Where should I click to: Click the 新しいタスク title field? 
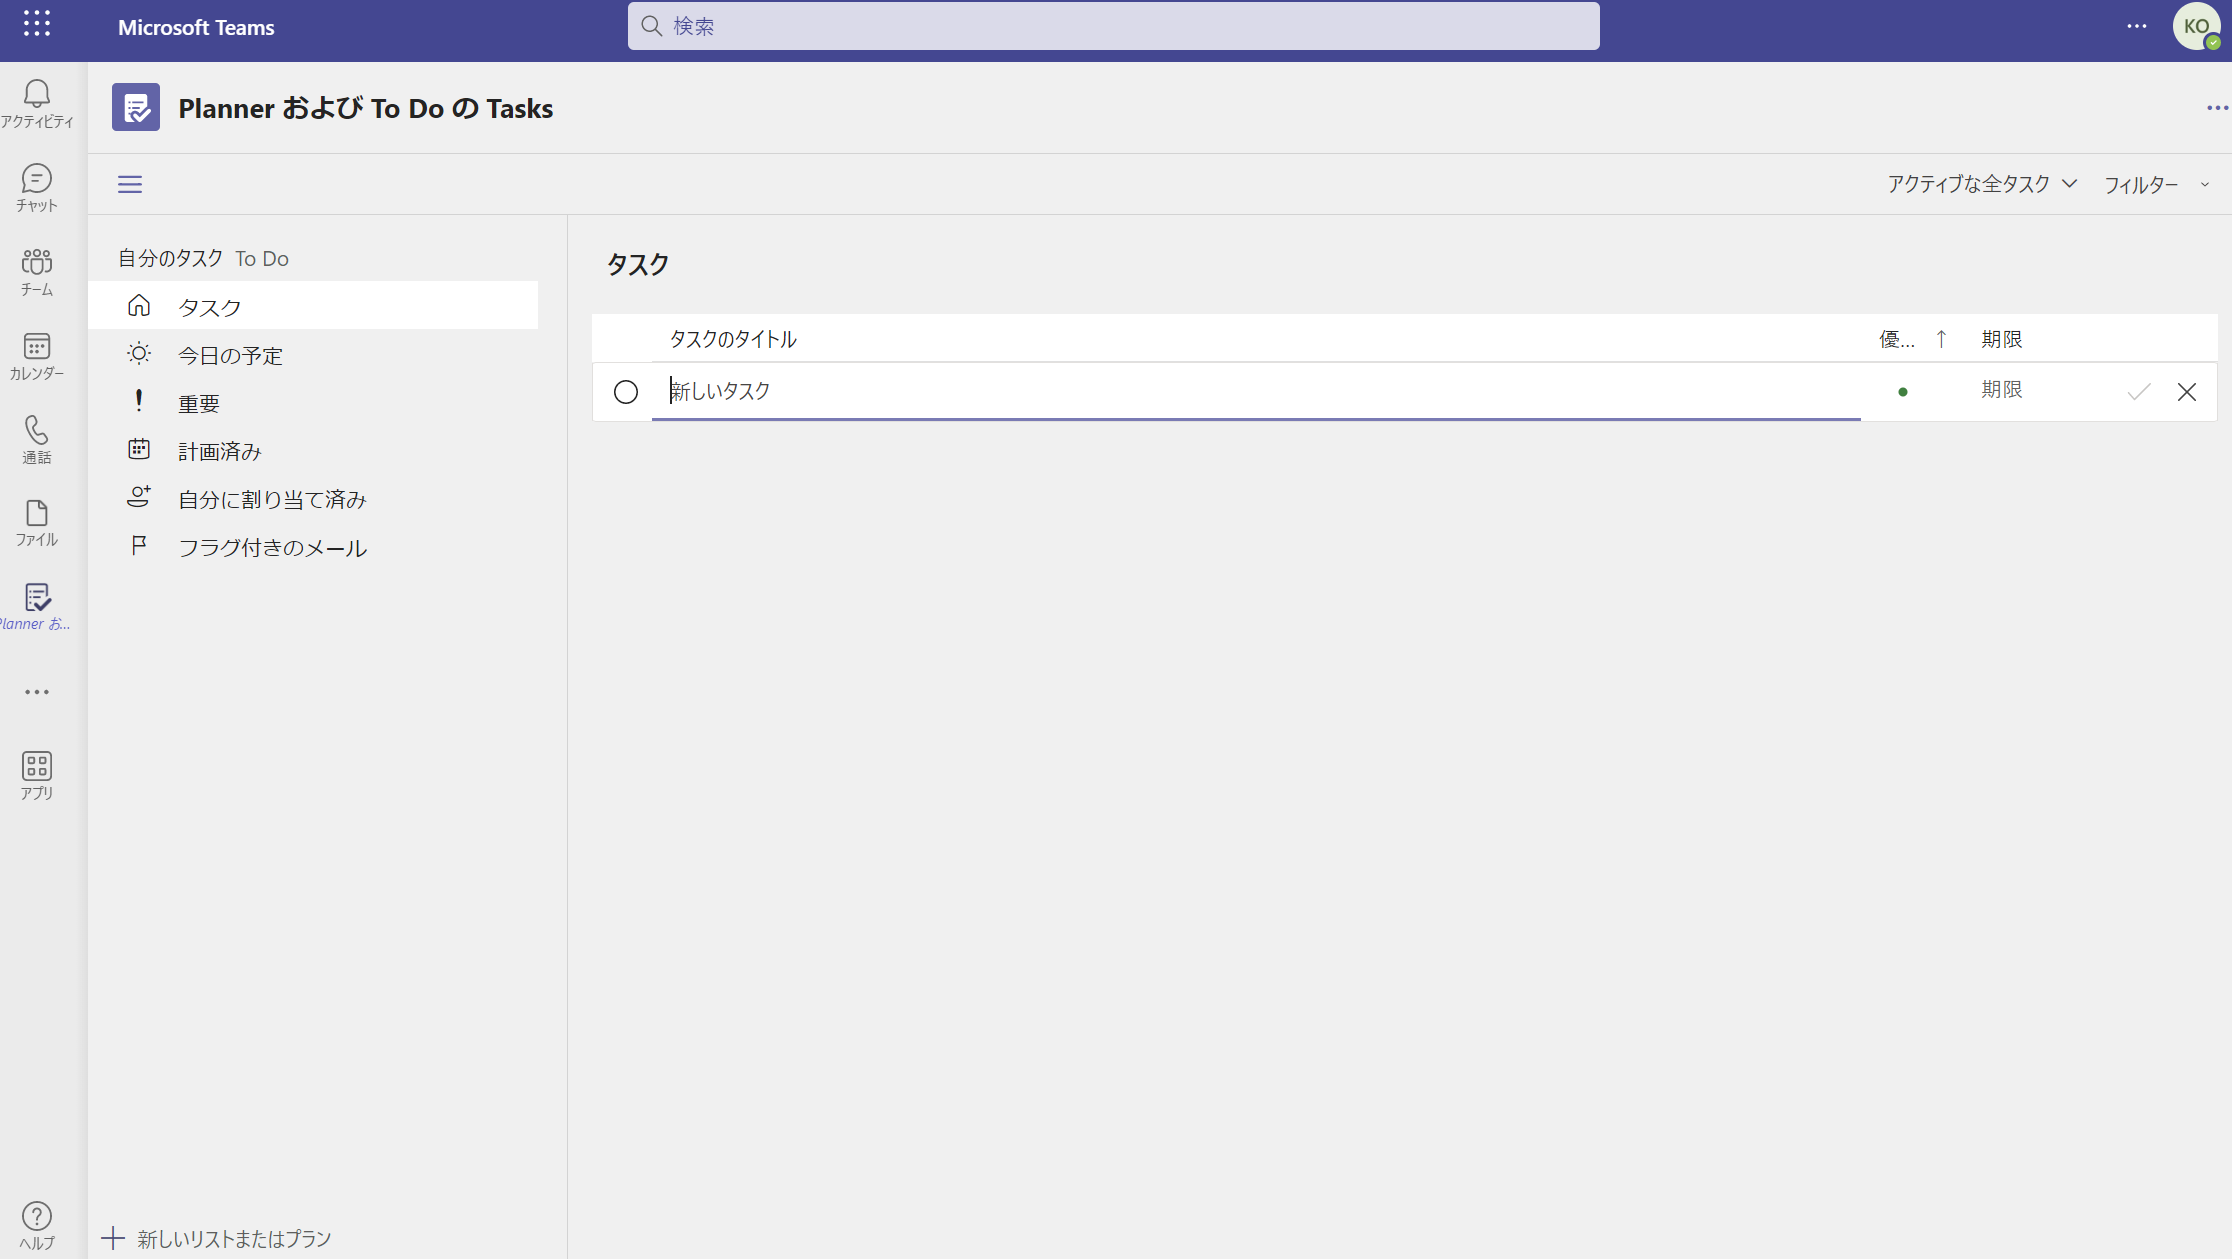click(x=1256, y=392)
